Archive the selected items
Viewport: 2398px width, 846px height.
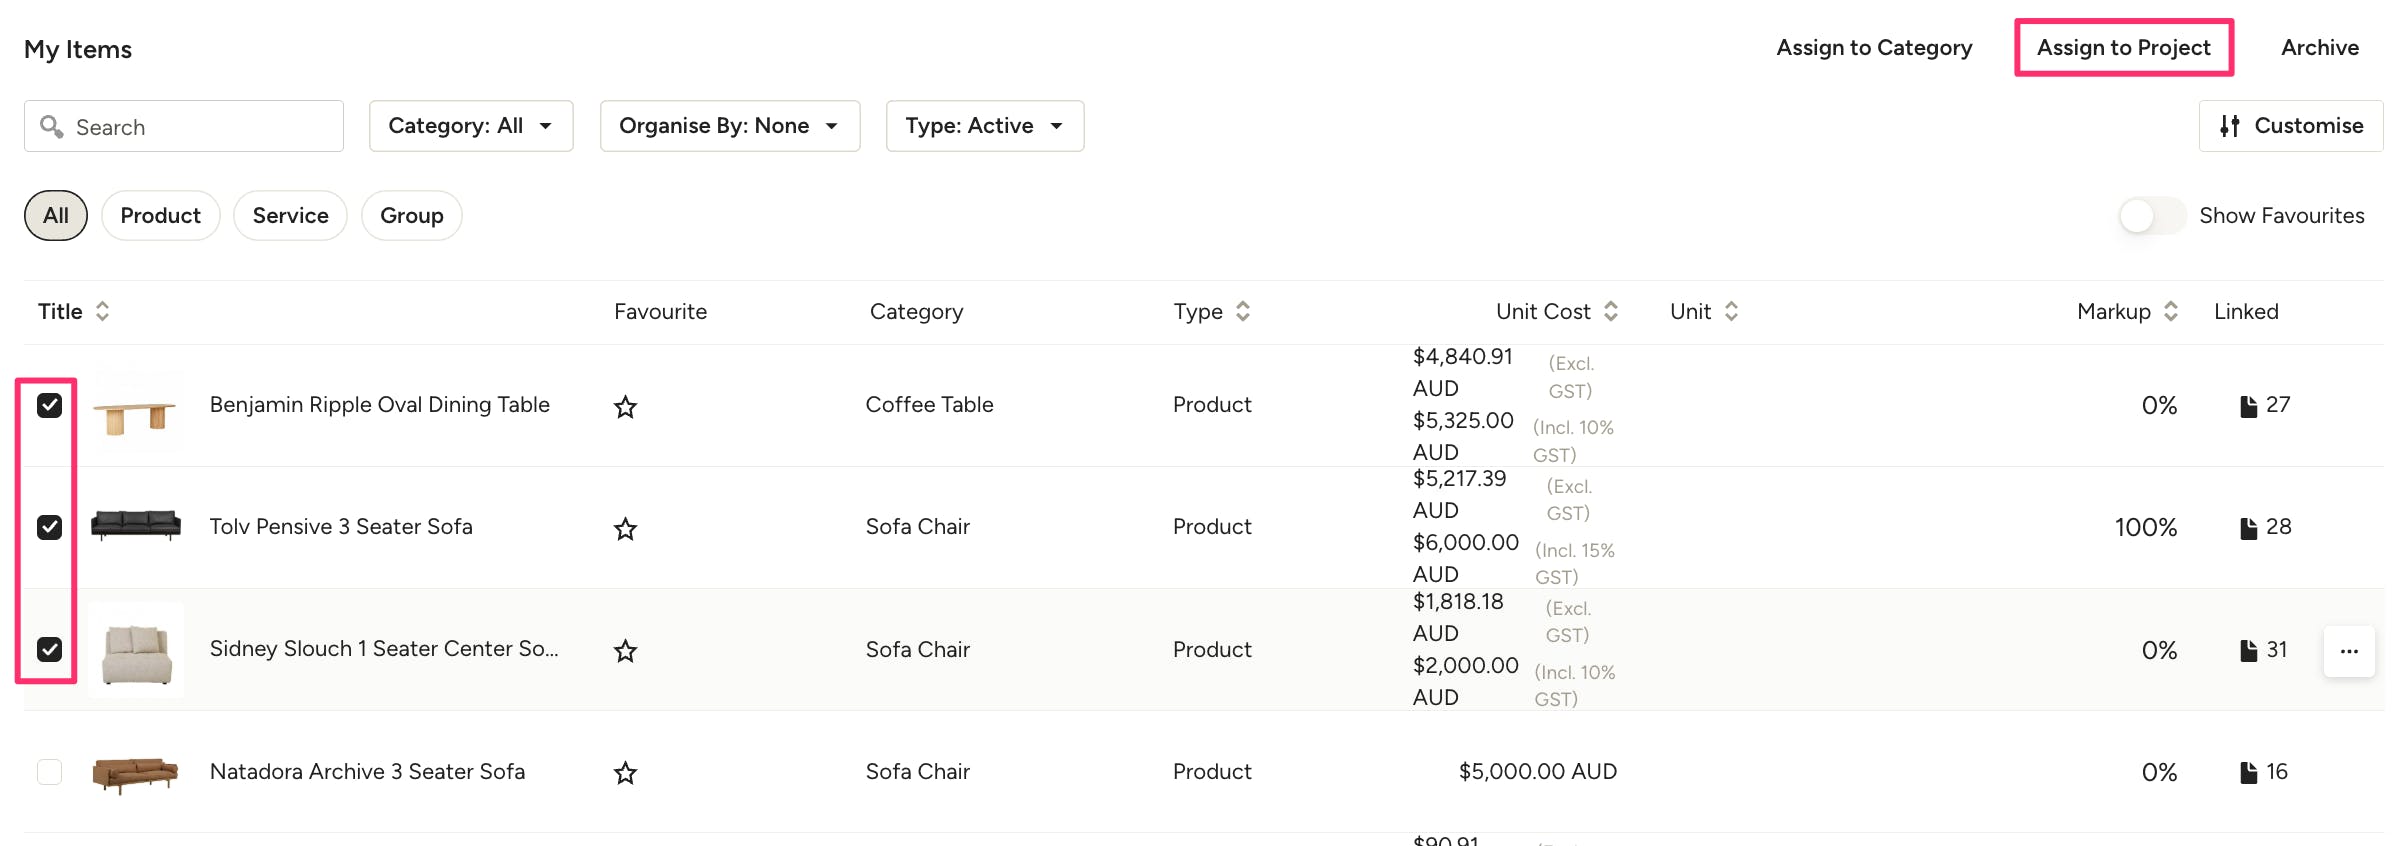(x=2319, y=48)
